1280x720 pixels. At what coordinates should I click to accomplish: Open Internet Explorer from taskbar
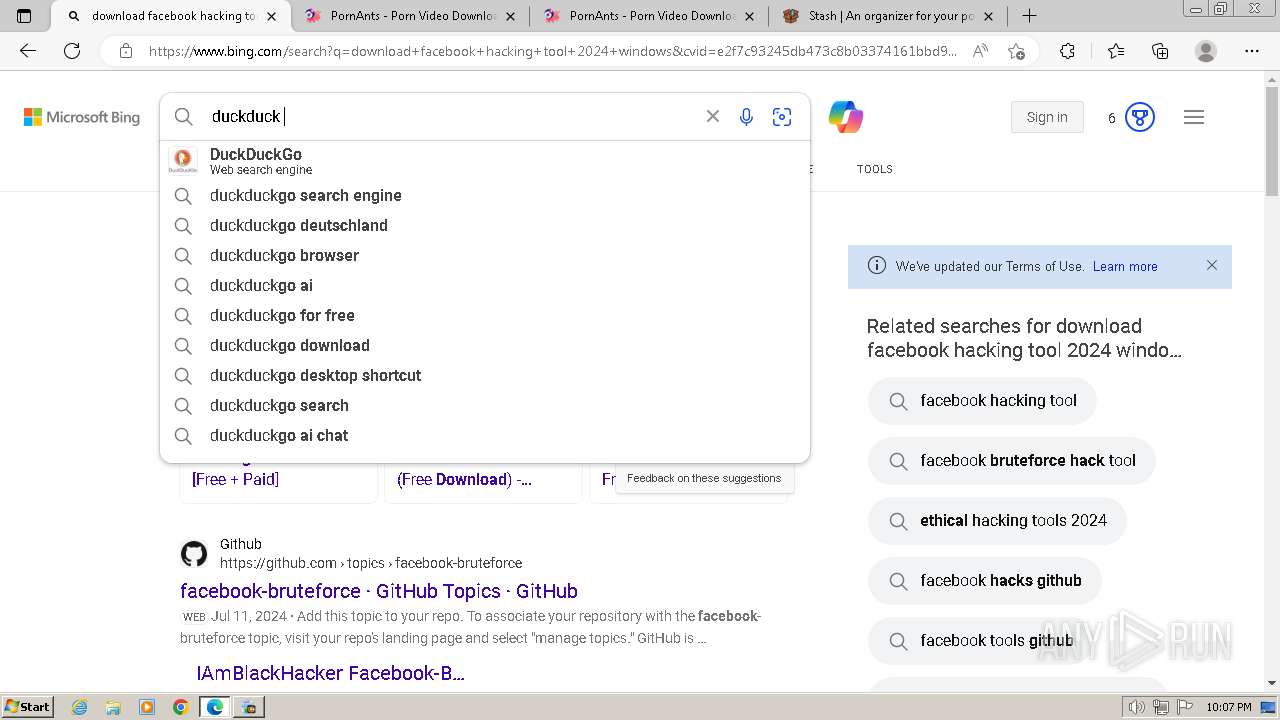click(x=80, y=707)
